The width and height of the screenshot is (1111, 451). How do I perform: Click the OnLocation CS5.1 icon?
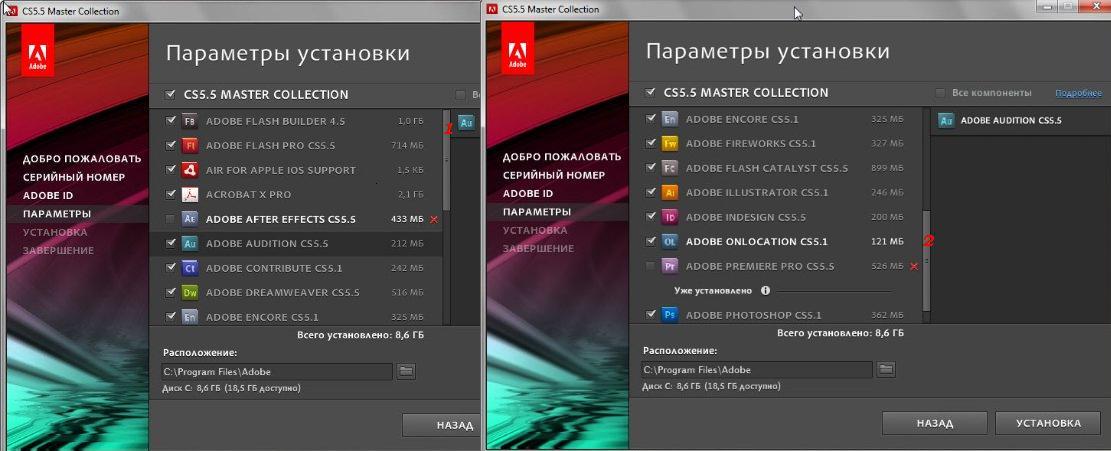click(670, 241)
